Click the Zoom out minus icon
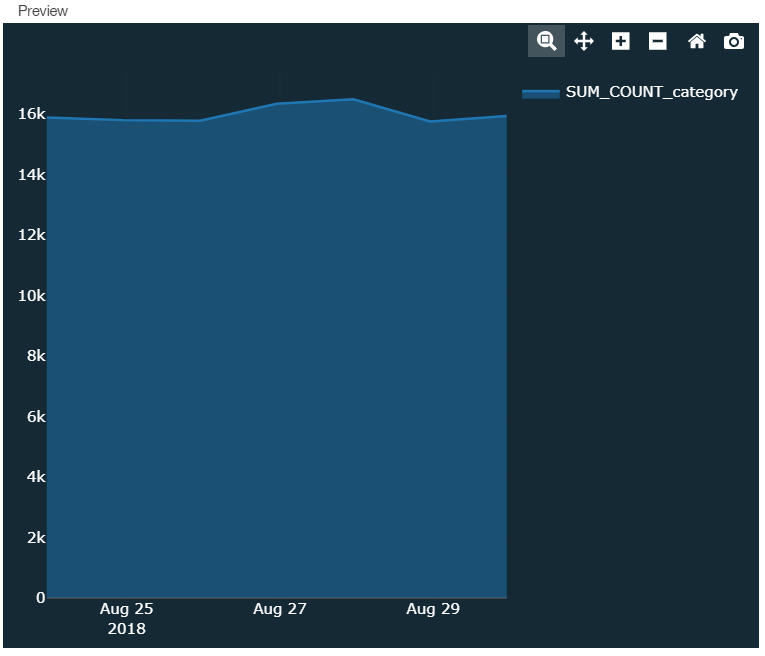Image resolution: width=765 pixels, height=656 pixels. pyautogui.click(x=657, y=41)
